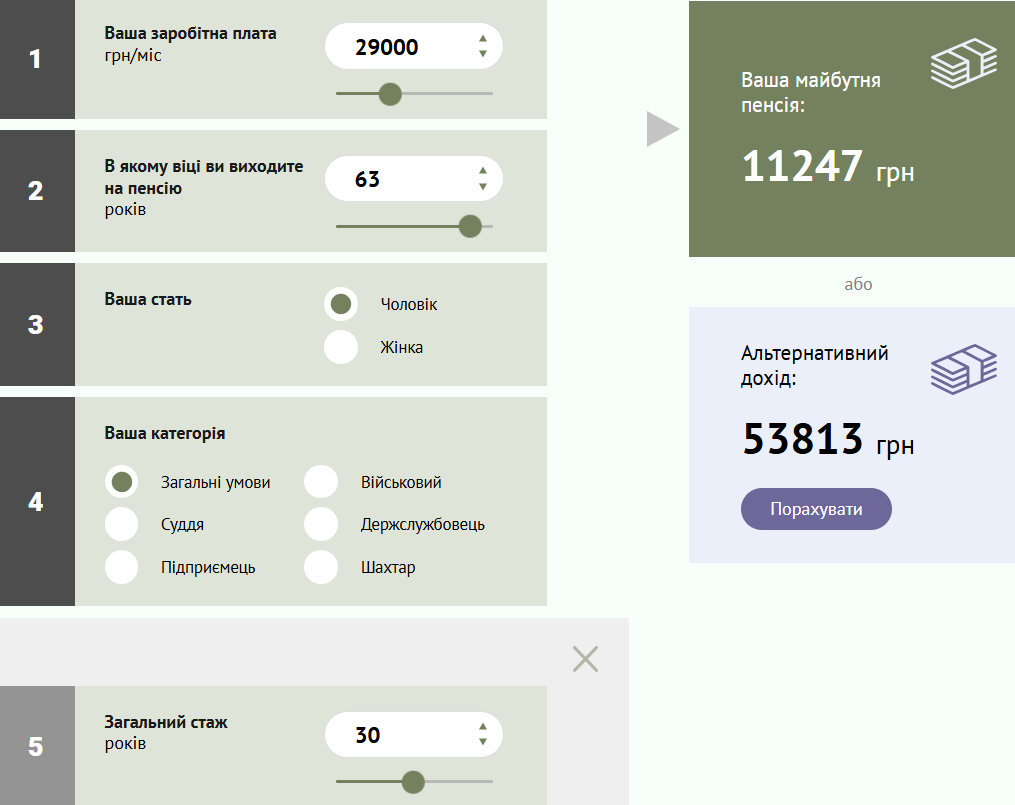Close the additional section with X icon

click(585, 658)
